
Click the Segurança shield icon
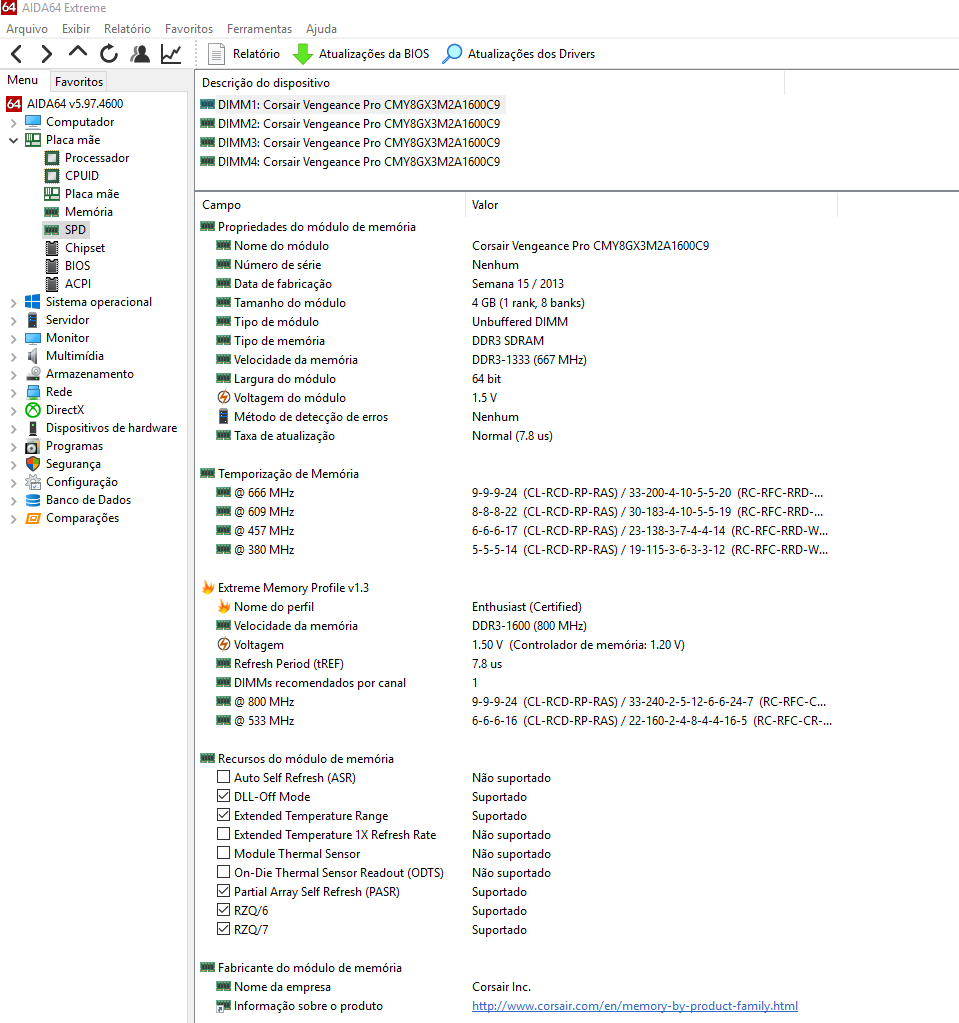click(33, 464)
